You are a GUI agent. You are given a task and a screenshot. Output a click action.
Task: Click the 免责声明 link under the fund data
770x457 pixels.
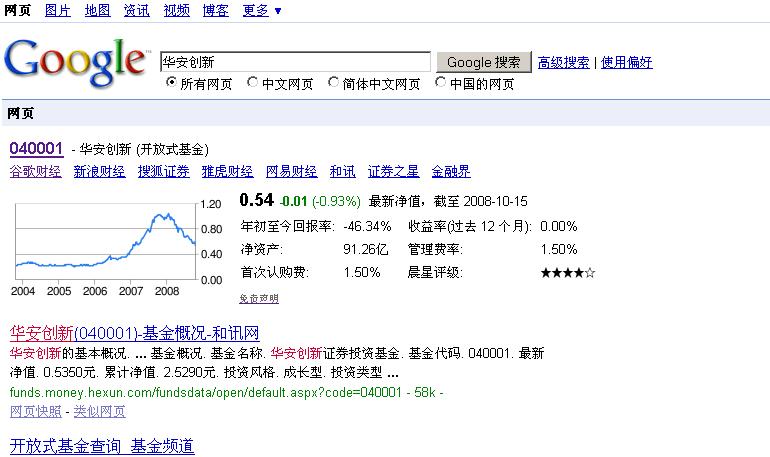[259, 298]
